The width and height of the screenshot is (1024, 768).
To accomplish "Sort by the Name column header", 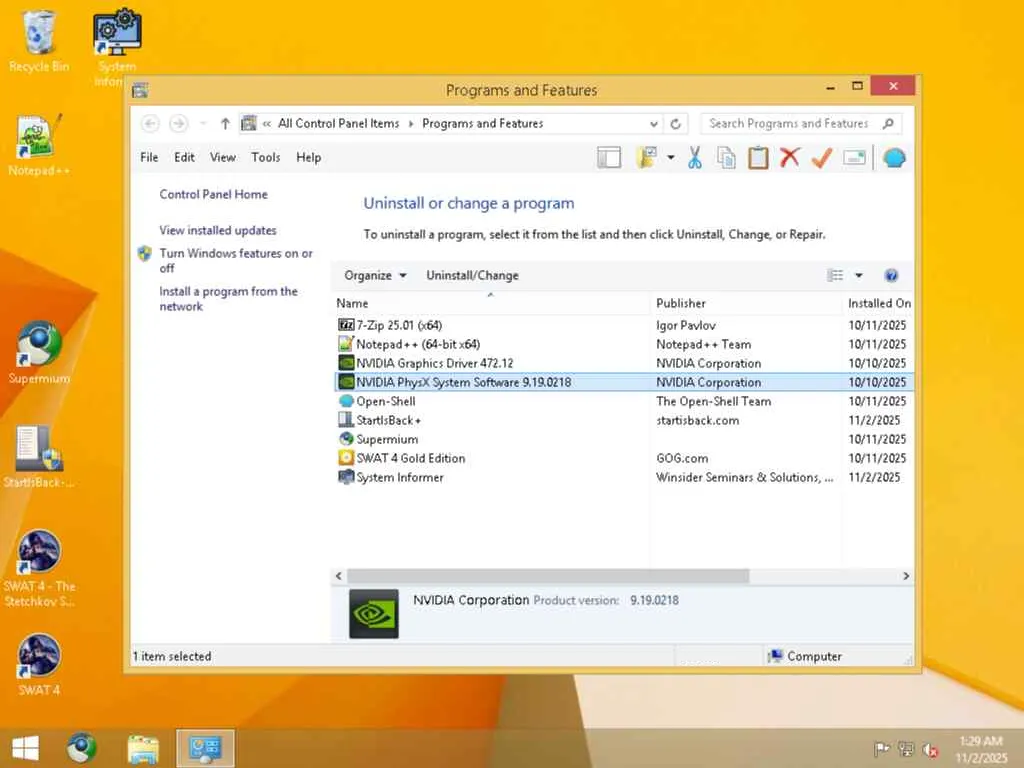I will coord(490,303).
